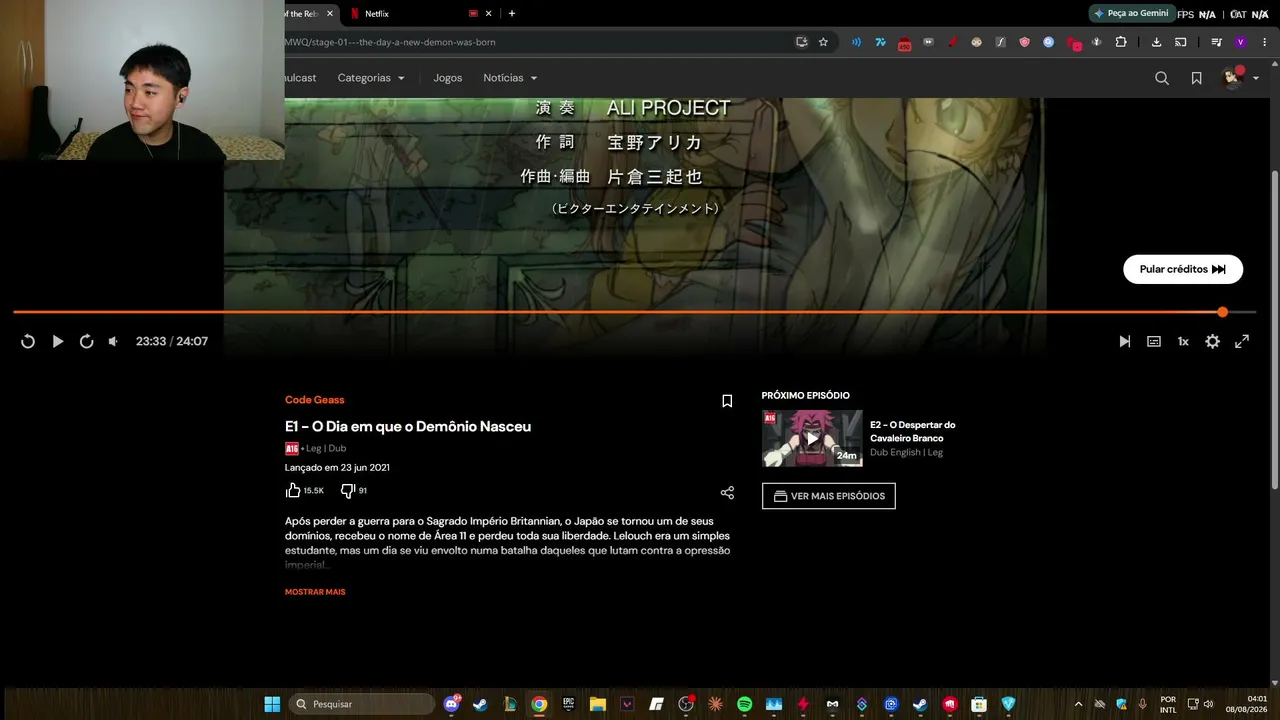Expand the description with MOSTRAR MAIS

315,592
